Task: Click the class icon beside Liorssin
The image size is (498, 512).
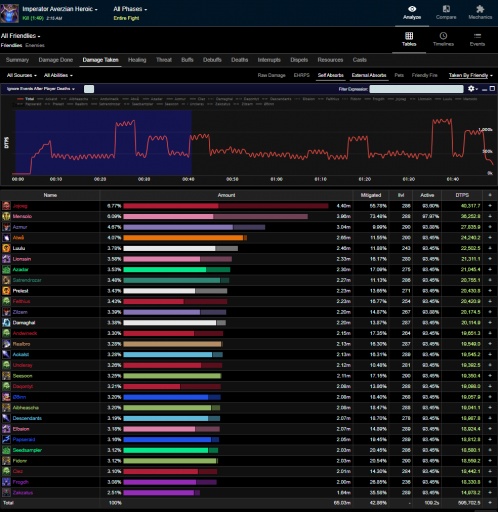Action: point(6,259)
